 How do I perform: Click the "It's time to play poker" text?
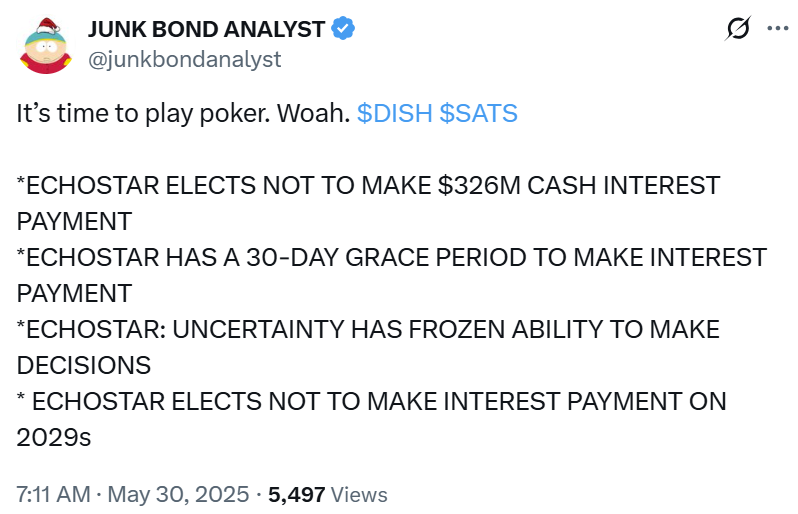point(144,113)
